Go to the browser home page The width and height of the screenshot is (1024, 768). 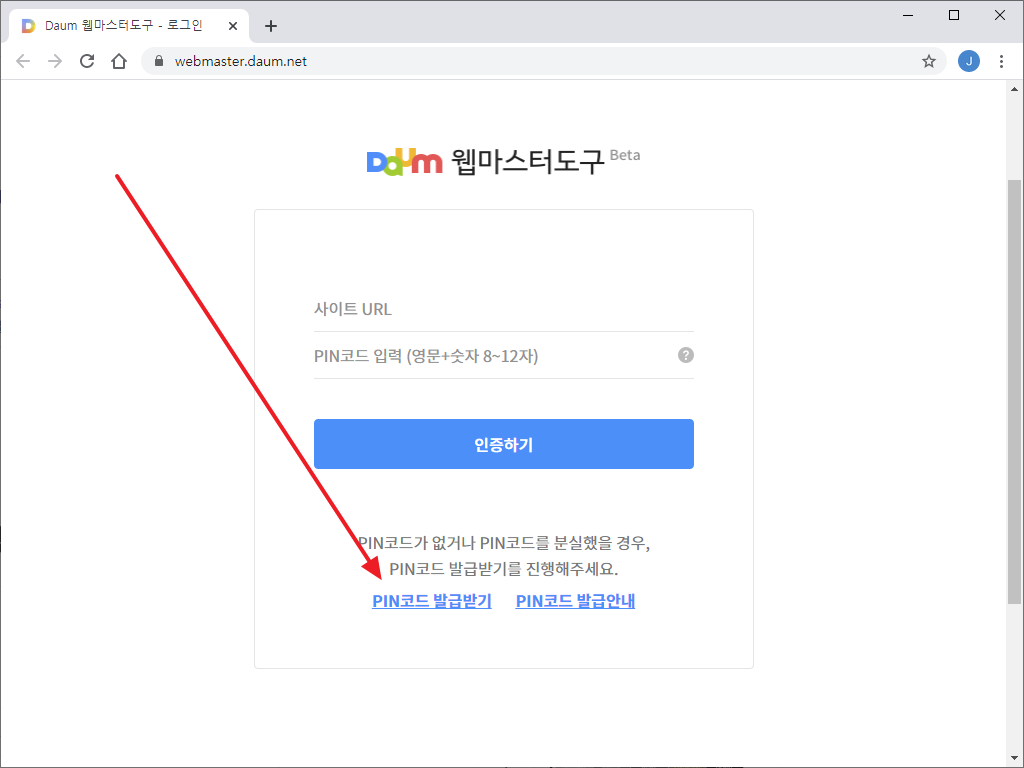pos(119,61)
